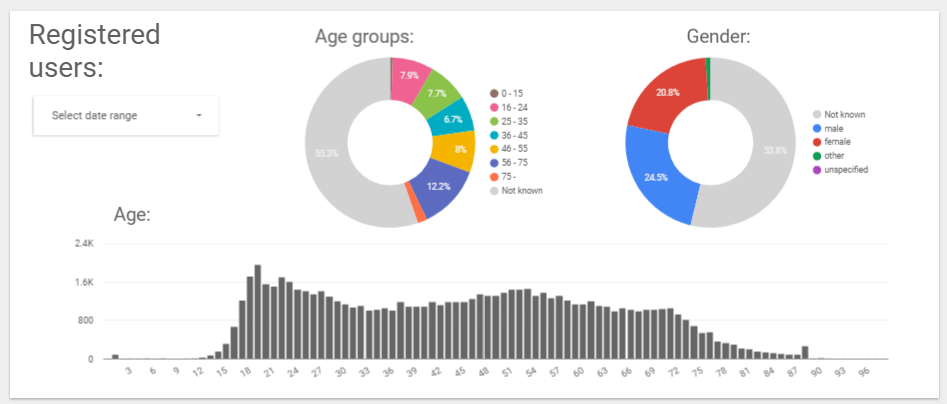
Task: Click the '72' x-axis age label
Action: click(675, 371)
